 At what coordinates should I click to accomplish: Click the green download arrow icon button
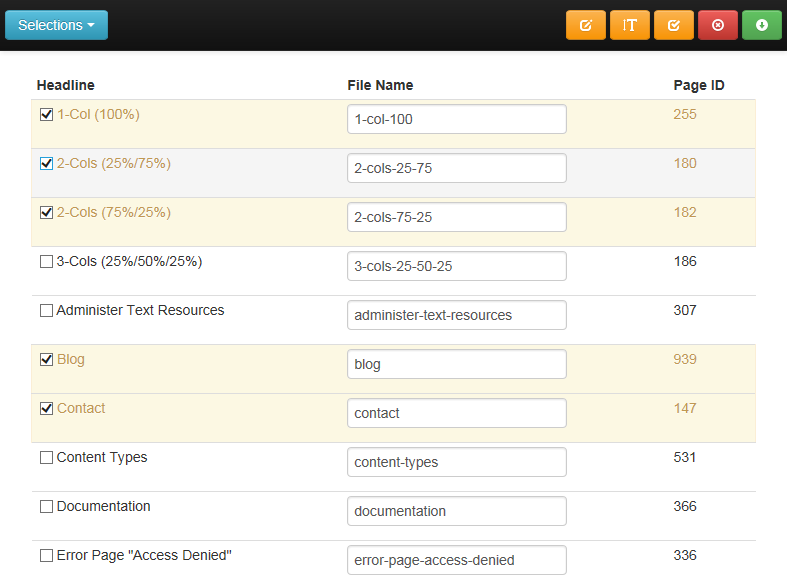pyautogui.click(x=762, y=25)
